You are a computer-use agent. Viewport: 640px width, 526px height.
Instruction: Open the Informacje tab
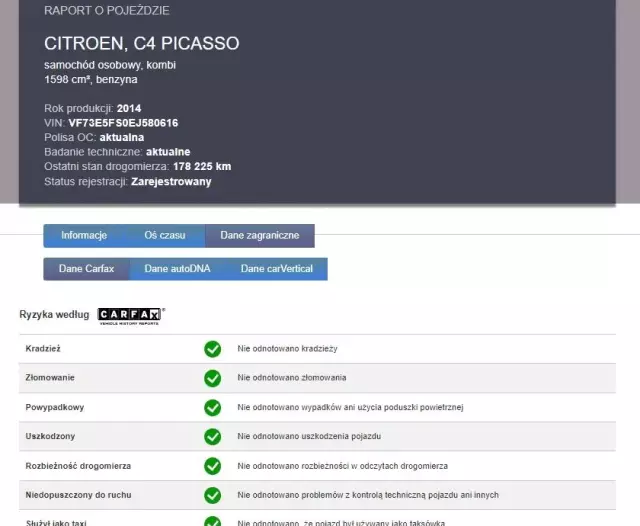[x=84, y=235]
